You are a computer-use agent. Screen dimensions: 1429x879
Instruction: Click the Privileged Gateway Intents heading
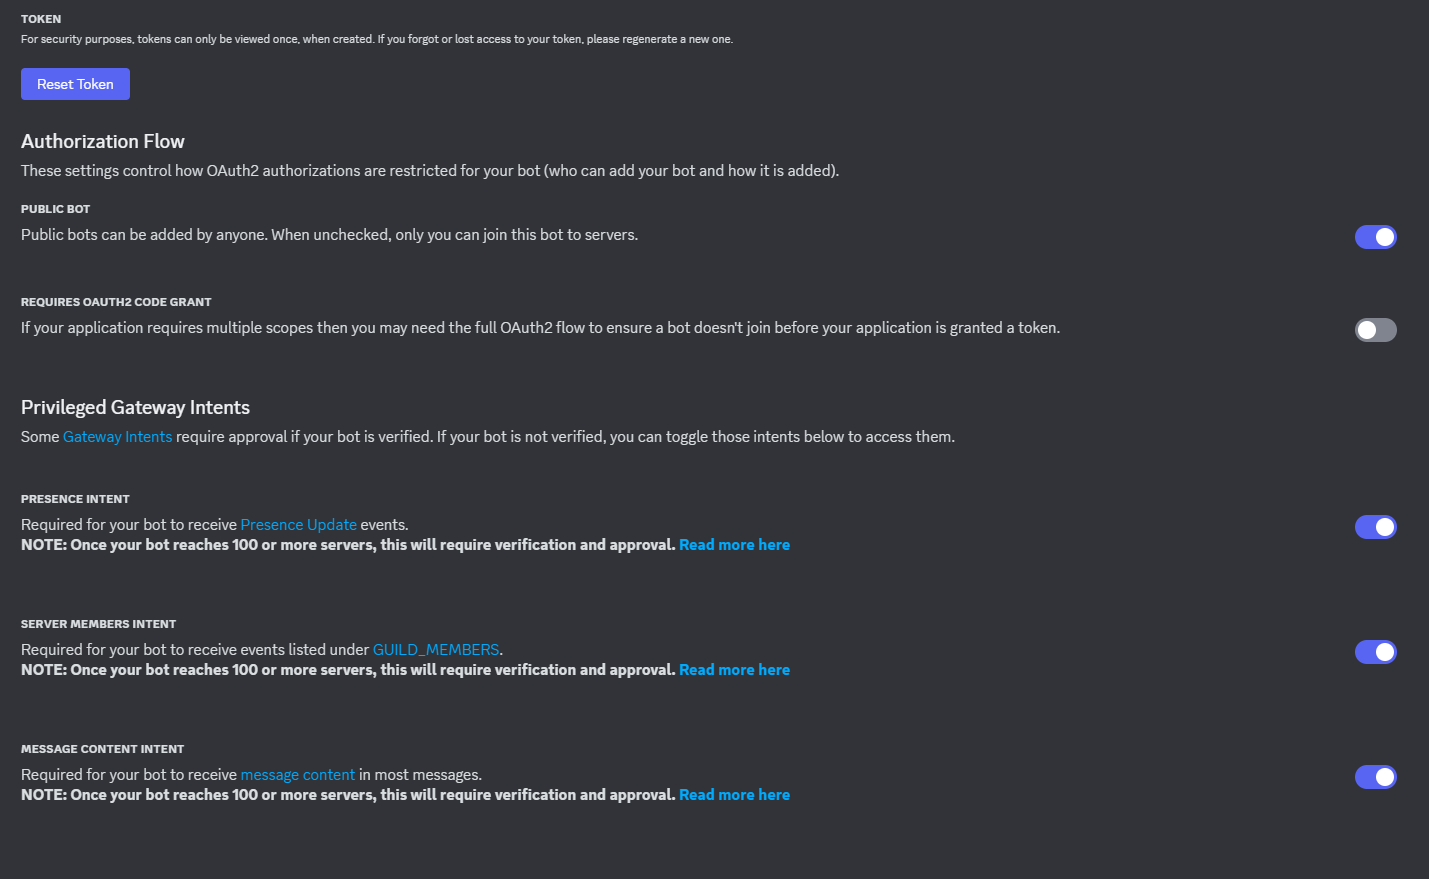click(x=135, y=407)
